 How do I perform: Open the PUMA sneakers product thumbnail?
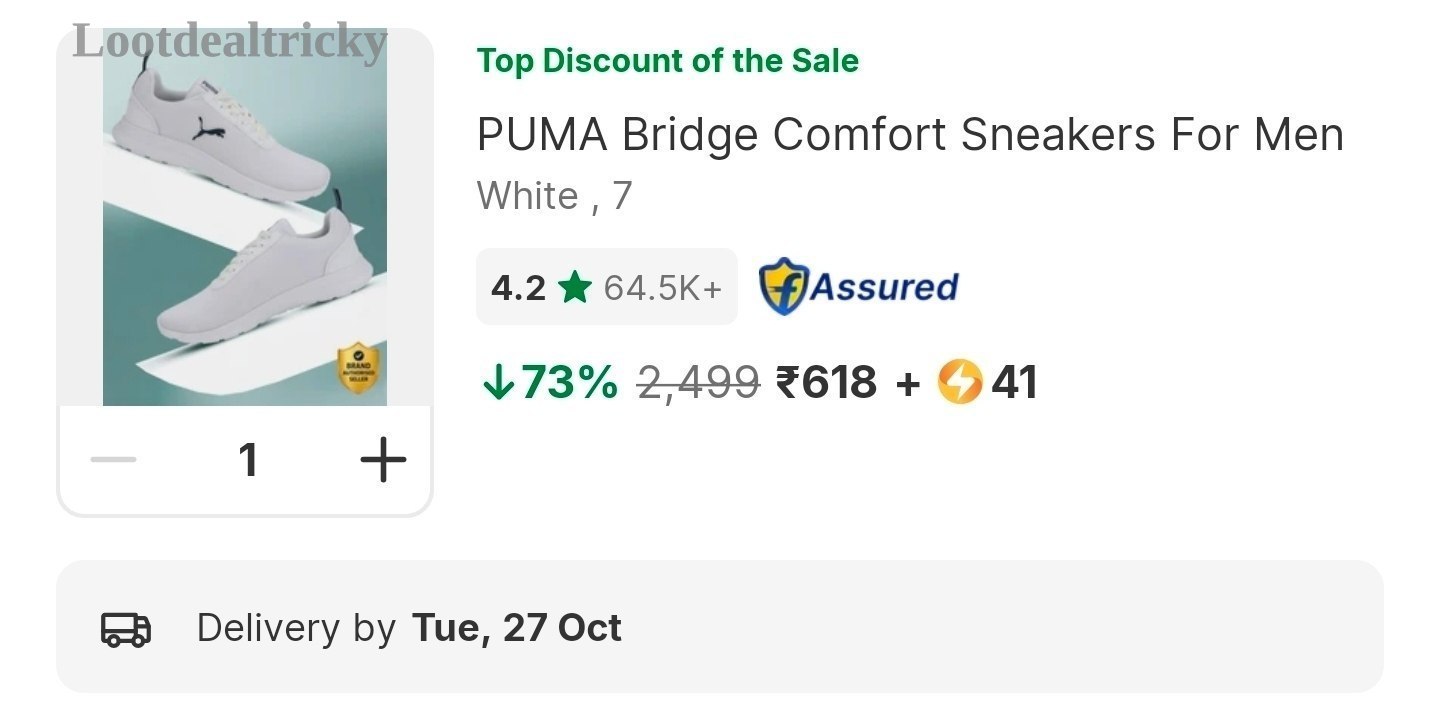point(245,217)
